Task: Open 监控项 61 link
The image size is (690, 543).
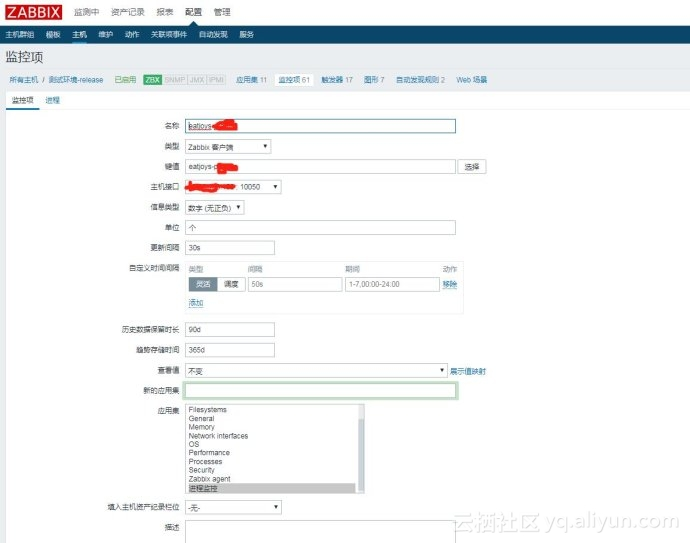Action: click(294, 80)
